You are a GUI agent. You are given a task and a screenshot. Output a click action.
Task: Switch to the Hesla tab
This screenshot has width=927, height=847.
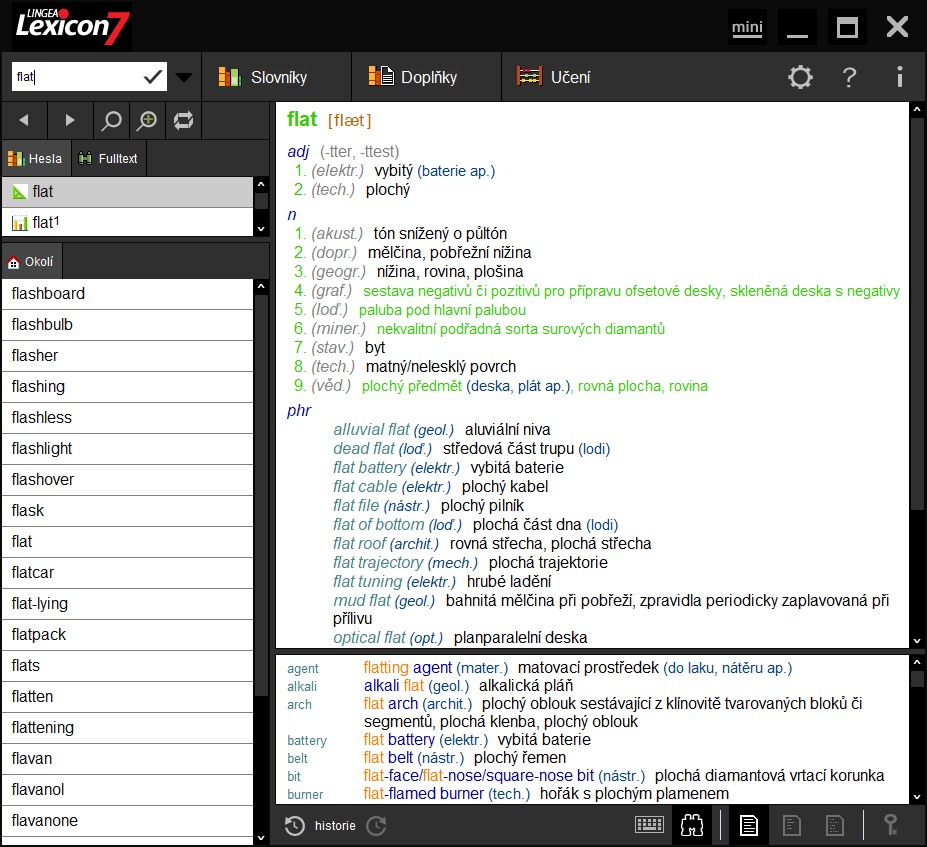pyautogui.click(x=35, y=158)
